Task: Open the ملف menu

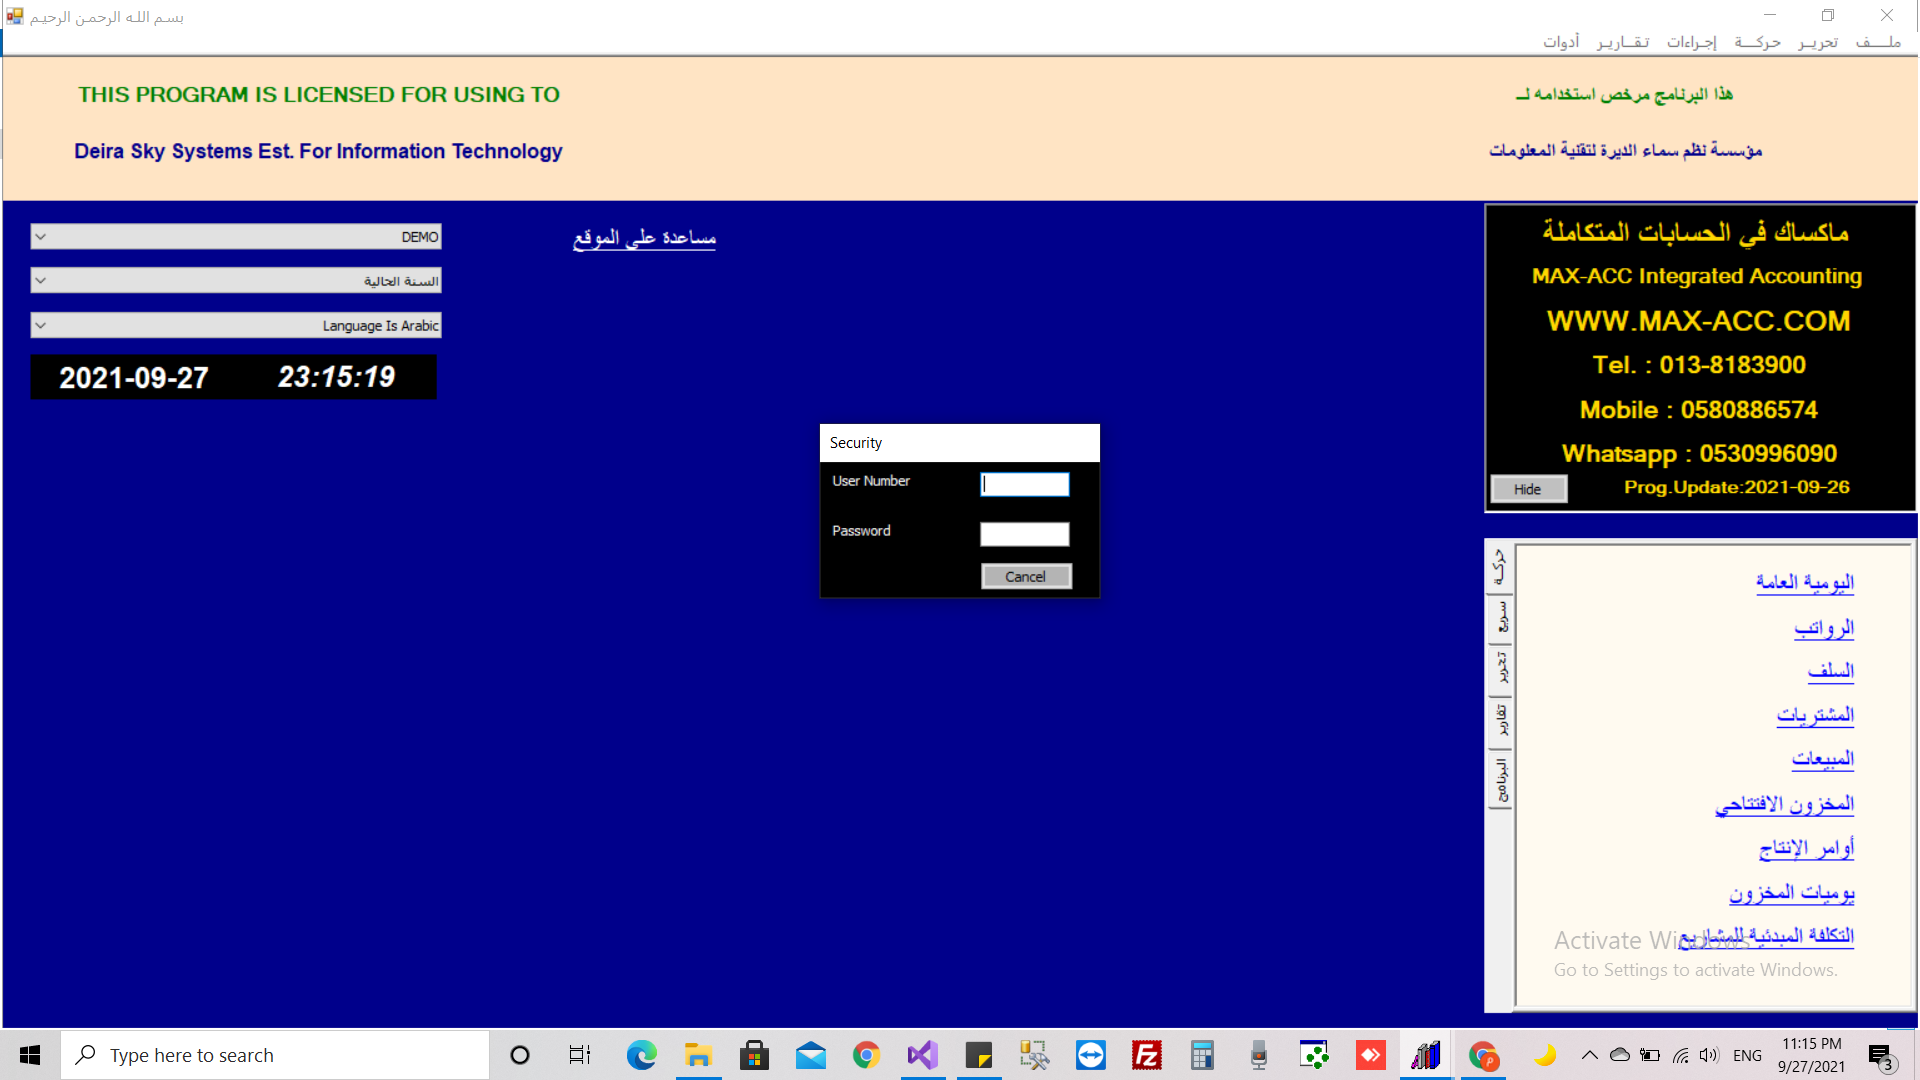Action: [x=1878, y=42]
